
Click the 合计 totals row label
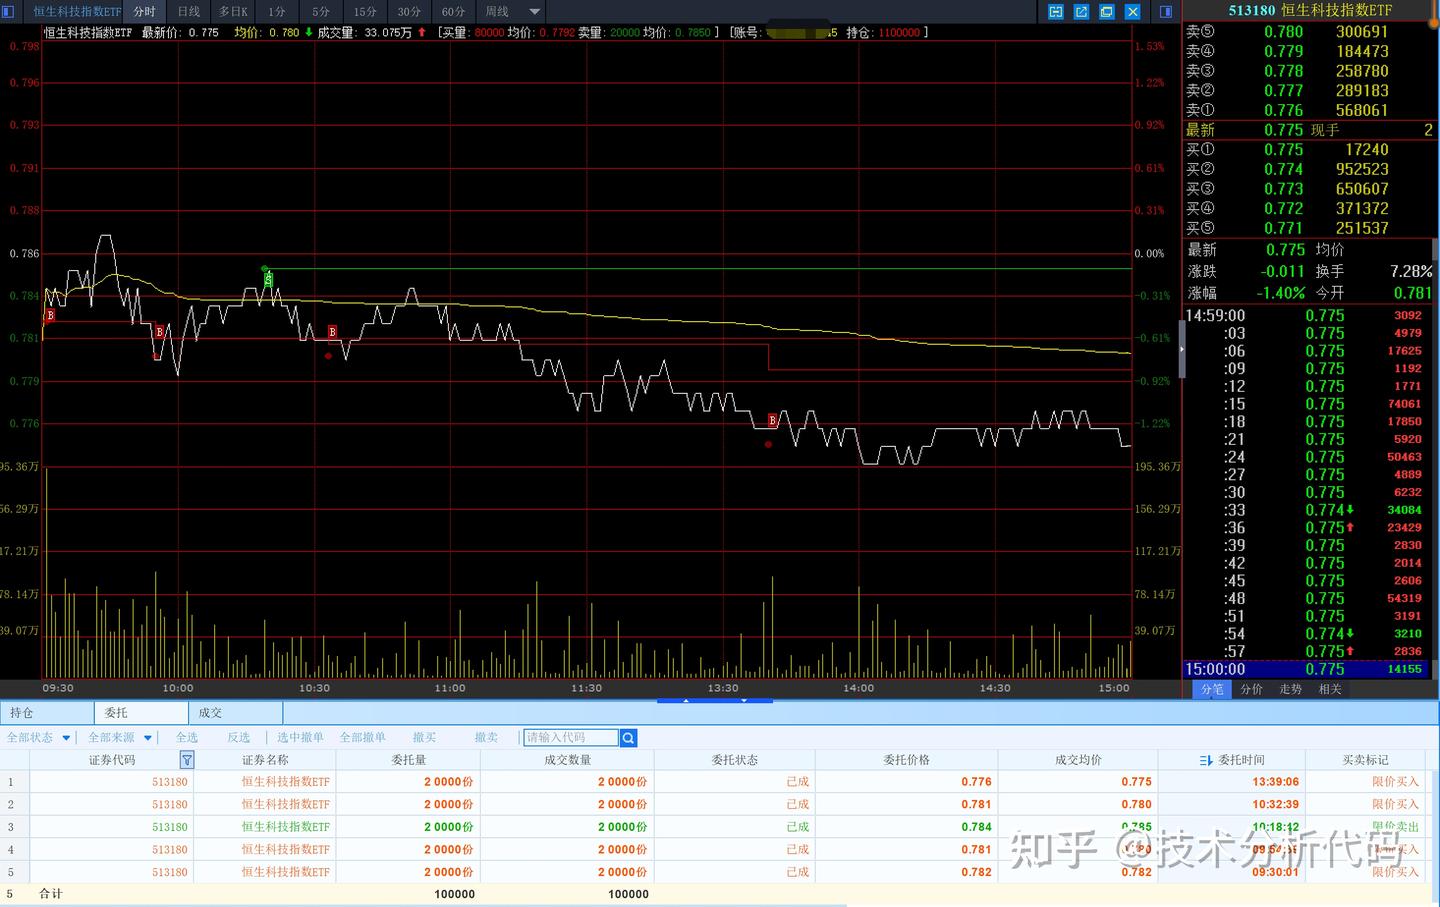click(x=50, y=894)
